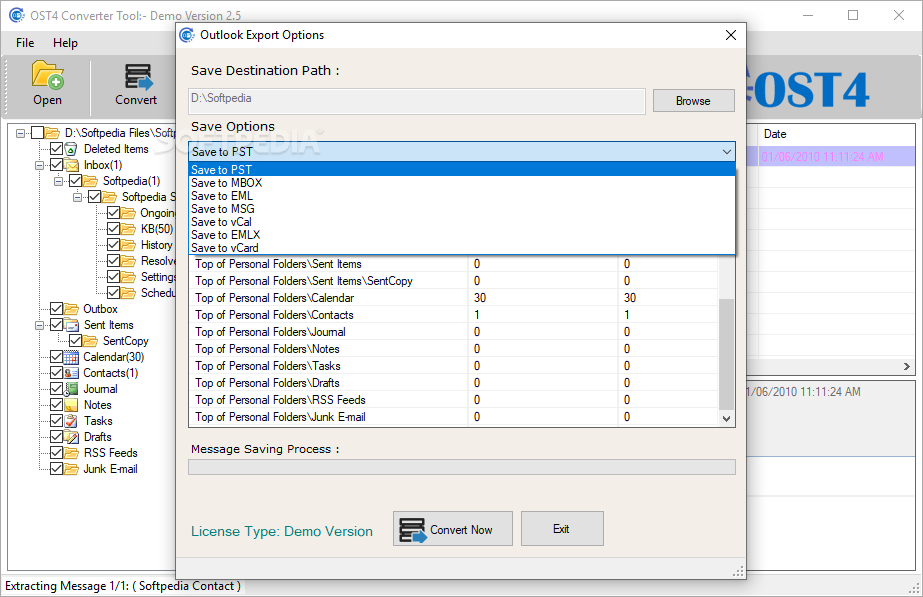This screenshot has height=597, width=923.
Task: Toggle the Calendar(30) checkbox
Action: pyautogui.click(x=57, y=357)
